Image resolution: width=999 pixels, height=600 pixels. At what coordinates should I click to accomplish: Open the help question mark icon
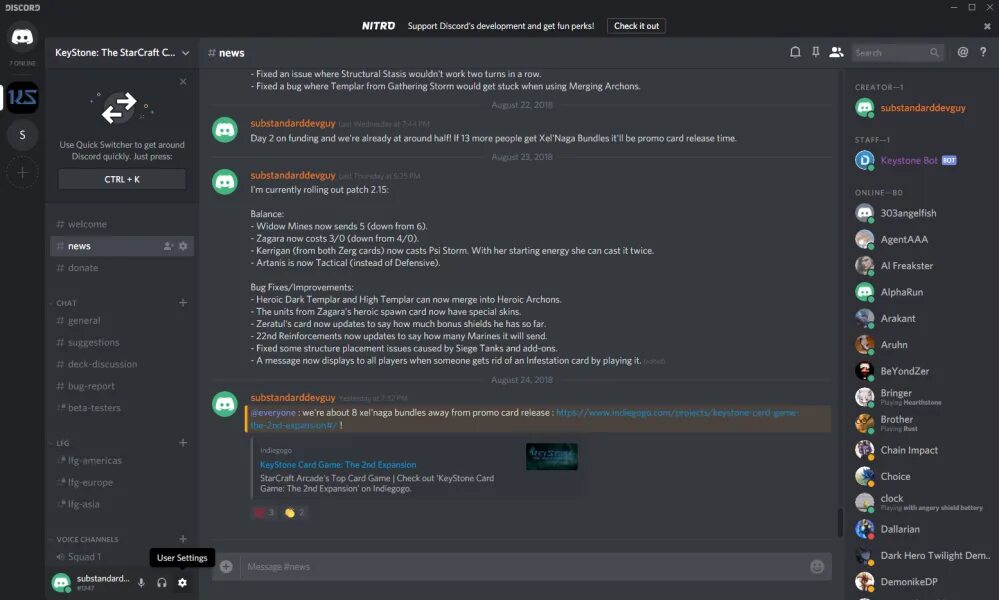(983, 52)
